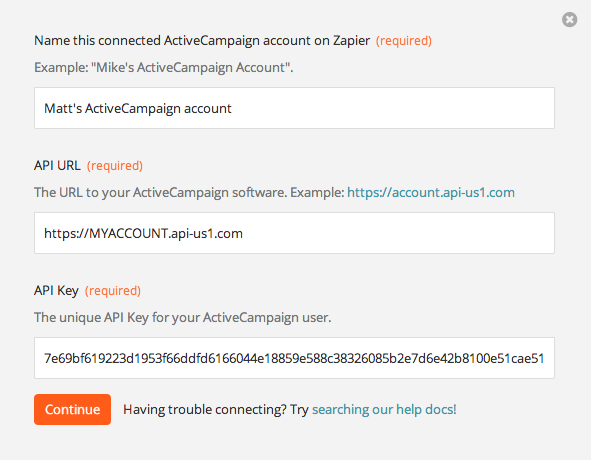The width and height of the screenshot is (591, 460).
Task: Click the key value beginning with 7e69bf
Action: click(294, 358)
